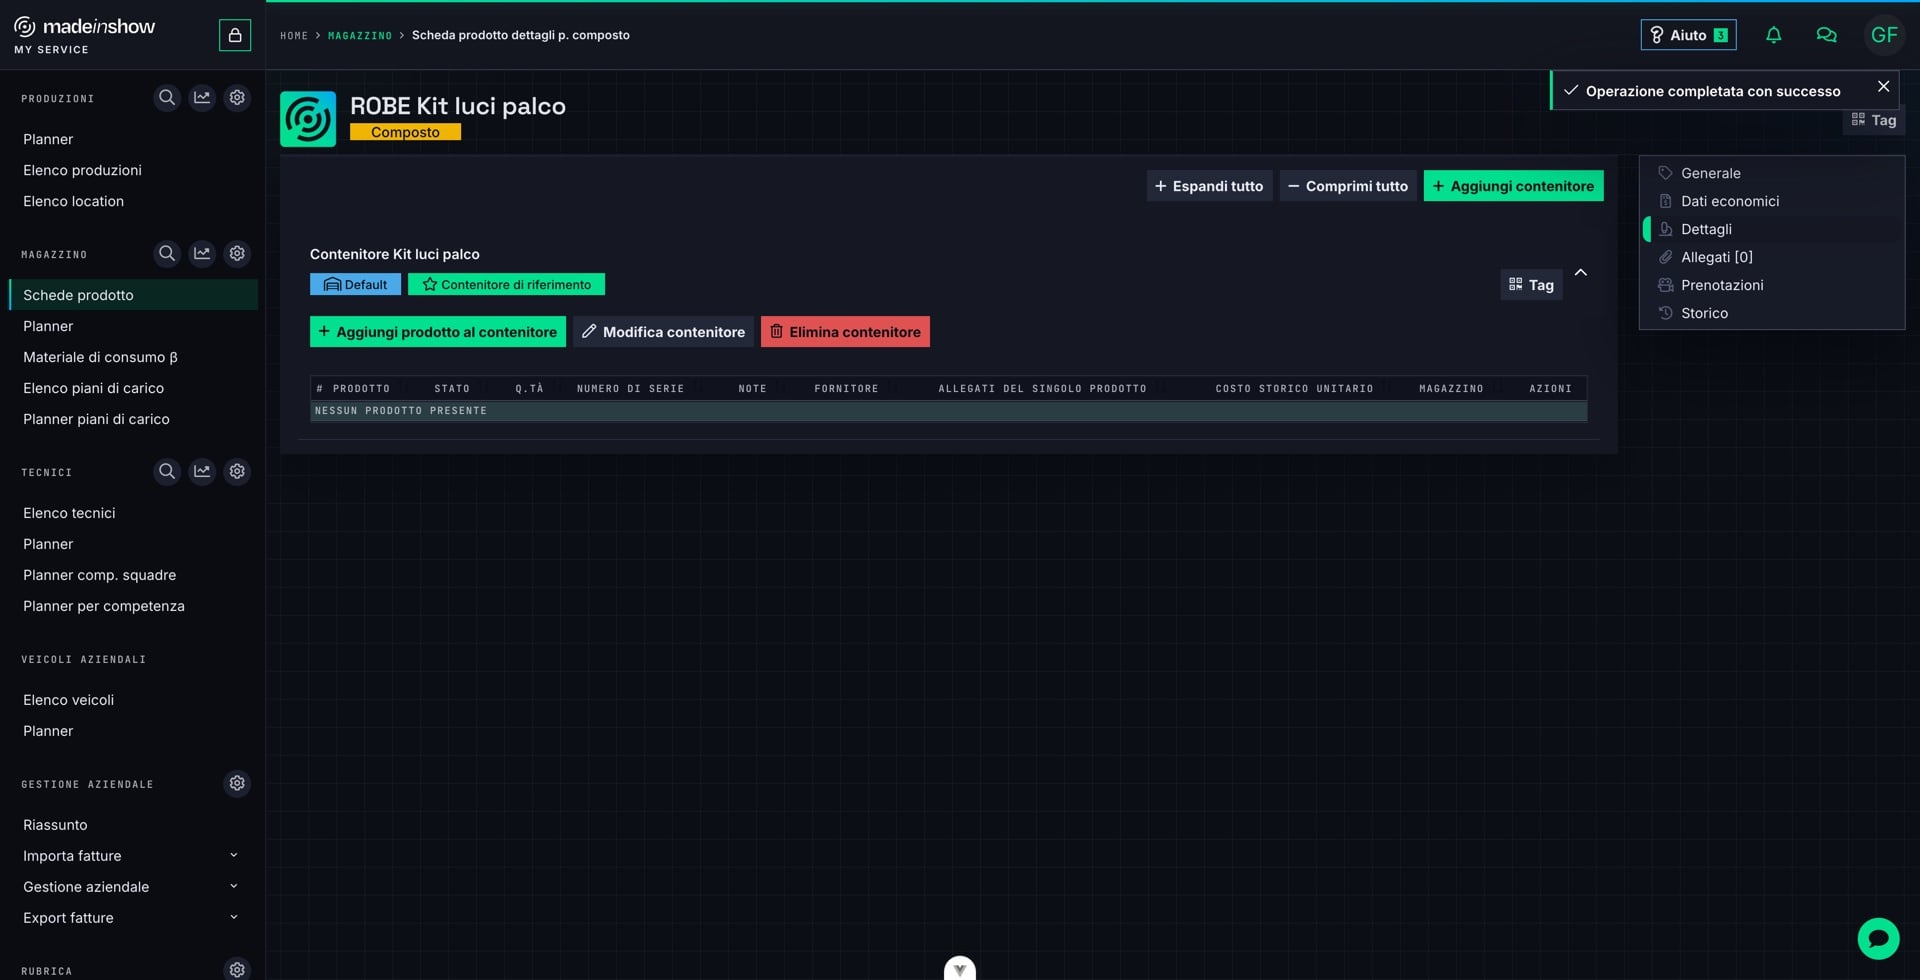This screenshot has width=1920, height=980.
Task: Click Aggiungi contenitore
Action: [x=1513, y=186]
